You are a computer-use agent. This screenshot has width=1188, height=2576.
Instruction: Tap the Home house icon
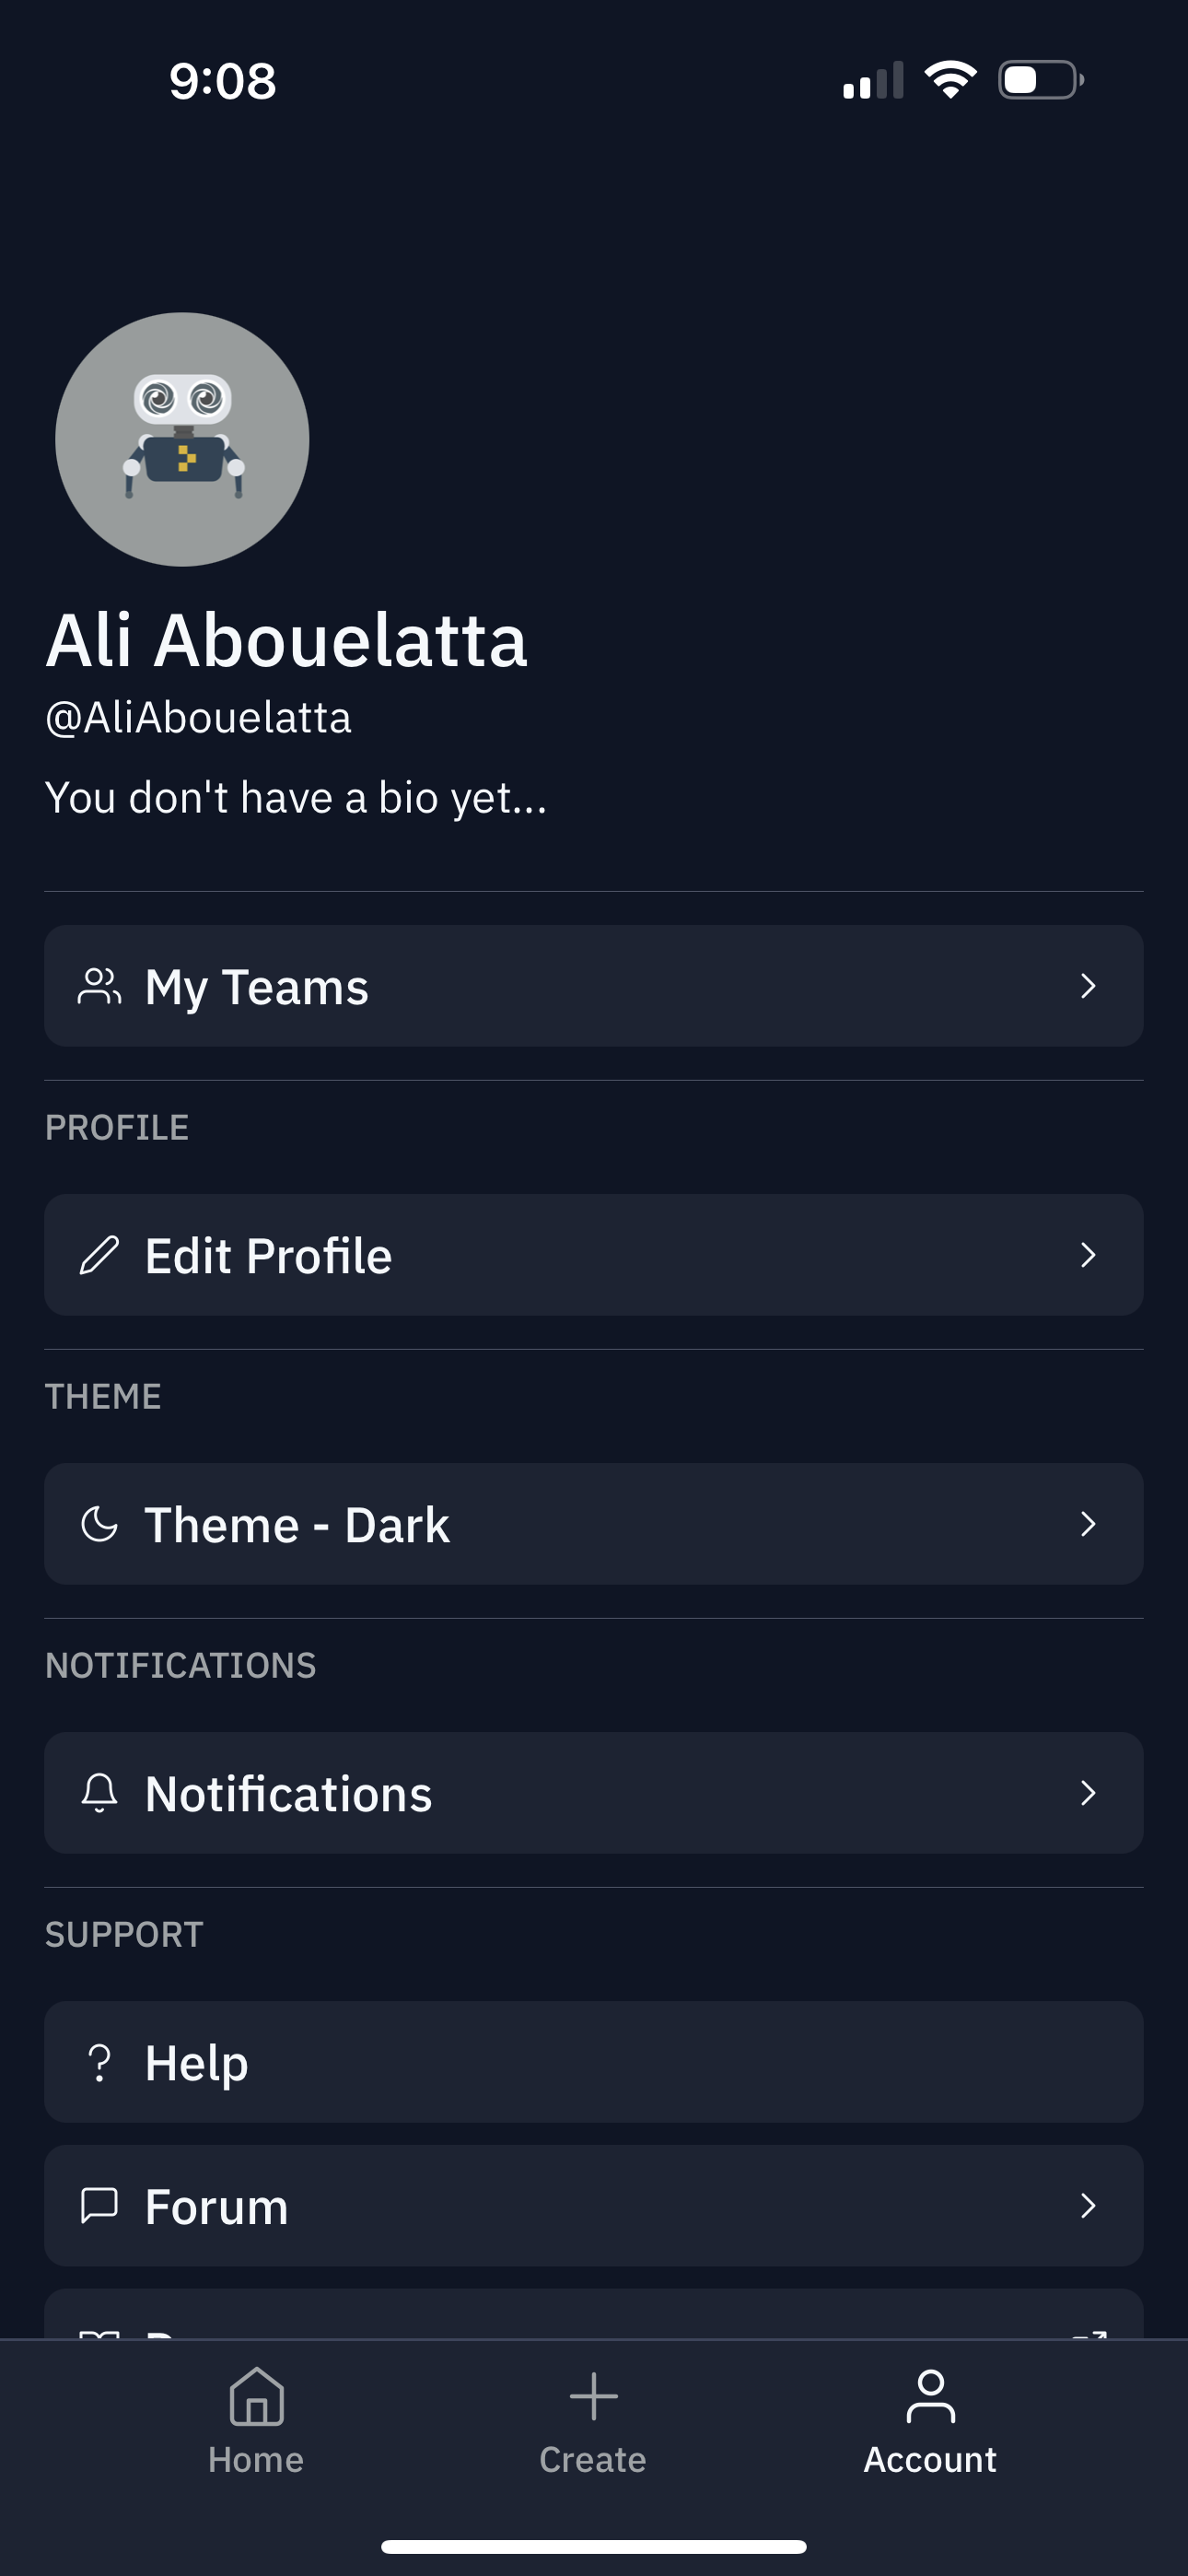point(256,2396)
